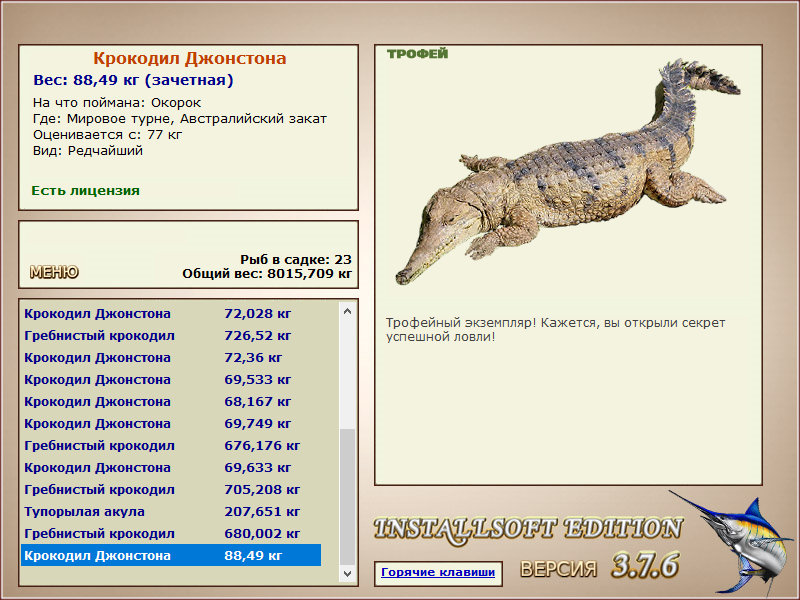Select Крокодил Джонстона 72,36 кг entry
The image size is (800, 600).
click(x=171, y=358)
